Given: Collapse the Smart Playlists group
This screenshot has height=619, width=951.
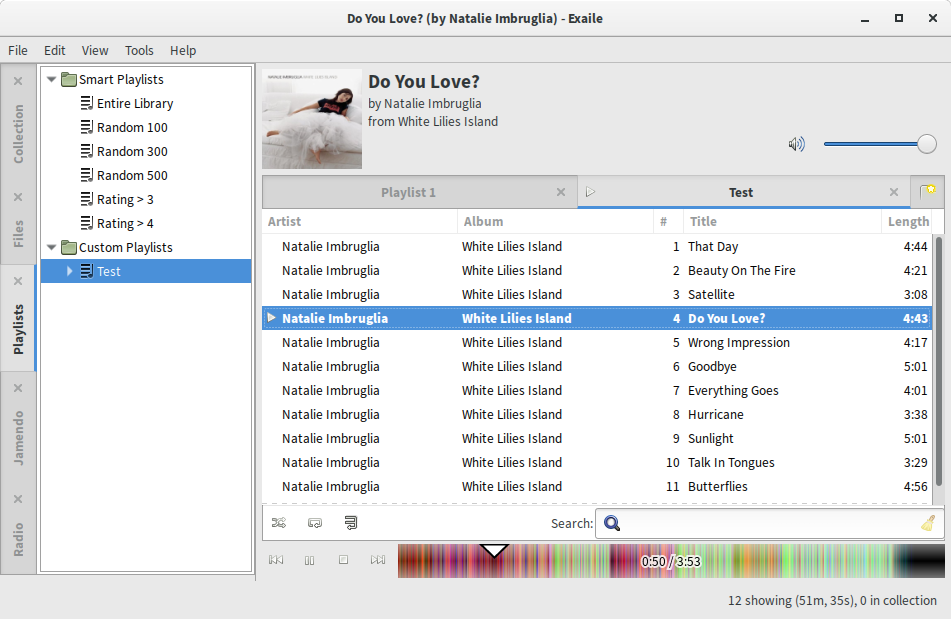Looking at the screenshot, I should point(52,79).
